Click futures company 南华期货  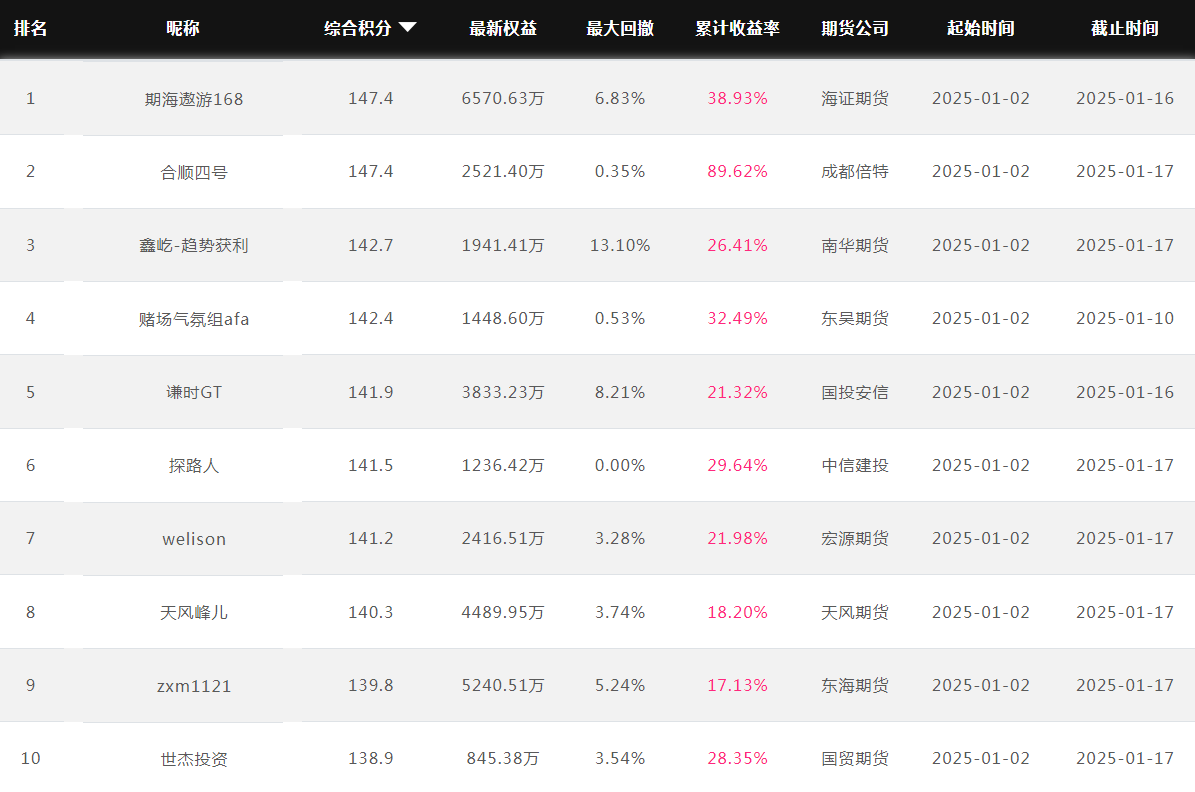(x=854, y=245)
